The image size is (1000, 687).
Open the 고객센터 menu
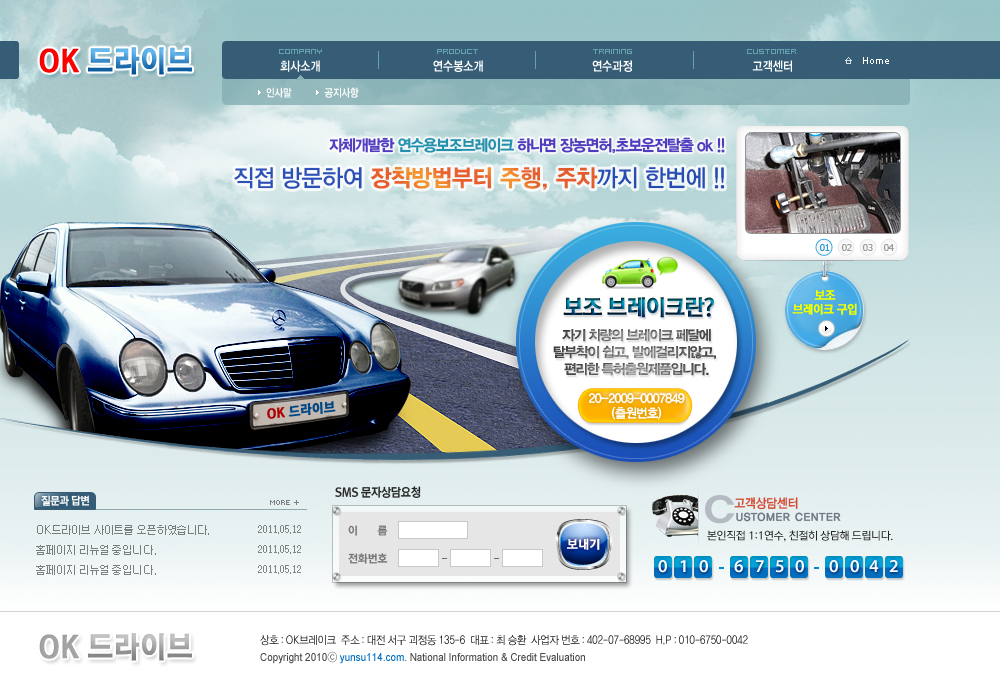click(x=772, y=66)
